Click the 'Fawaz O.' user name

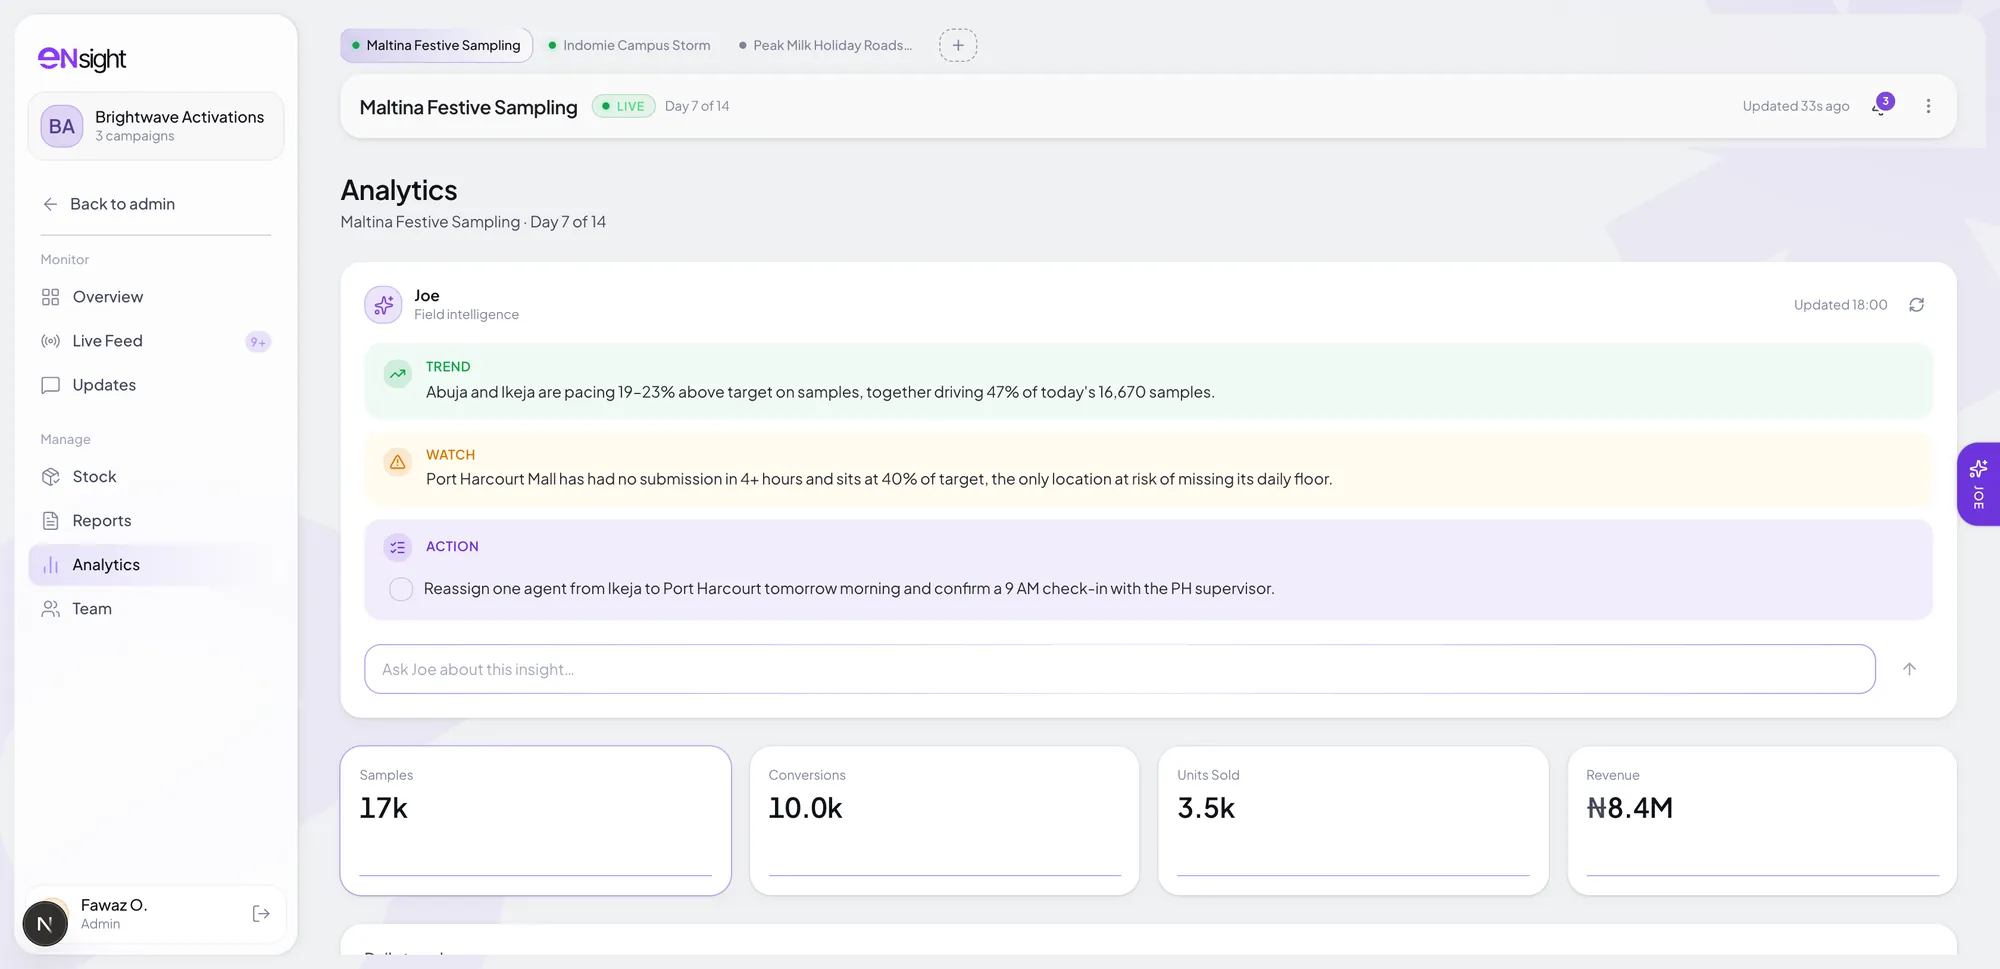(x=114, y=905)
